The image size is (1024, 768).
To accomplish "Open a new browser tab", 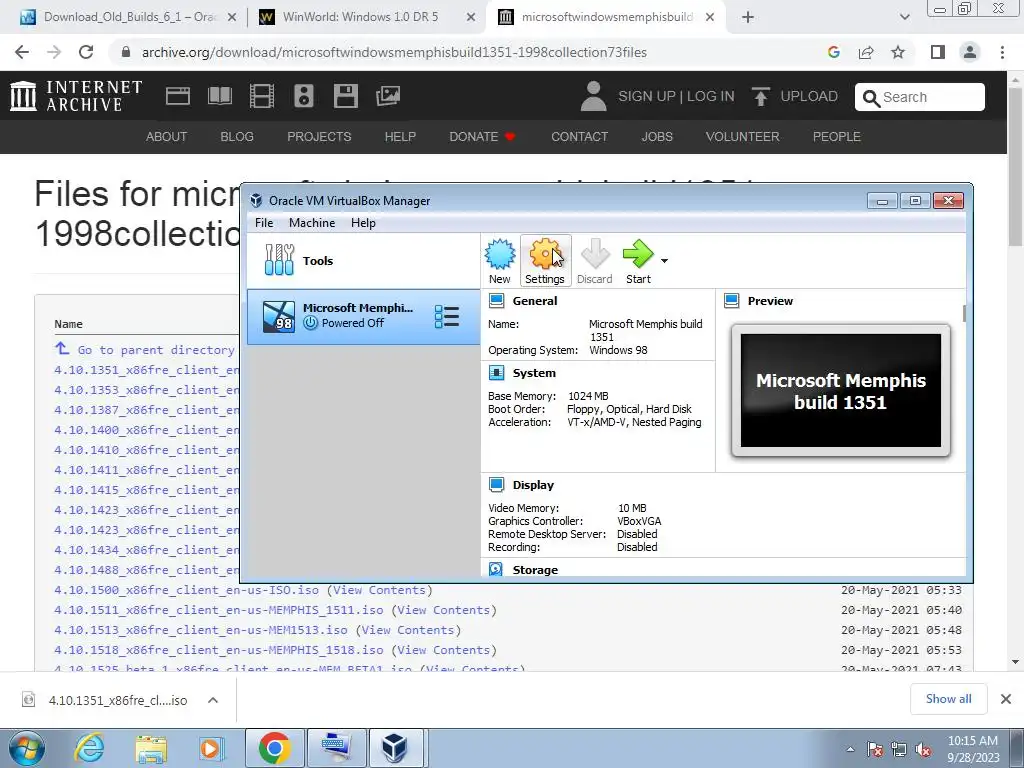I will [748, 18].
